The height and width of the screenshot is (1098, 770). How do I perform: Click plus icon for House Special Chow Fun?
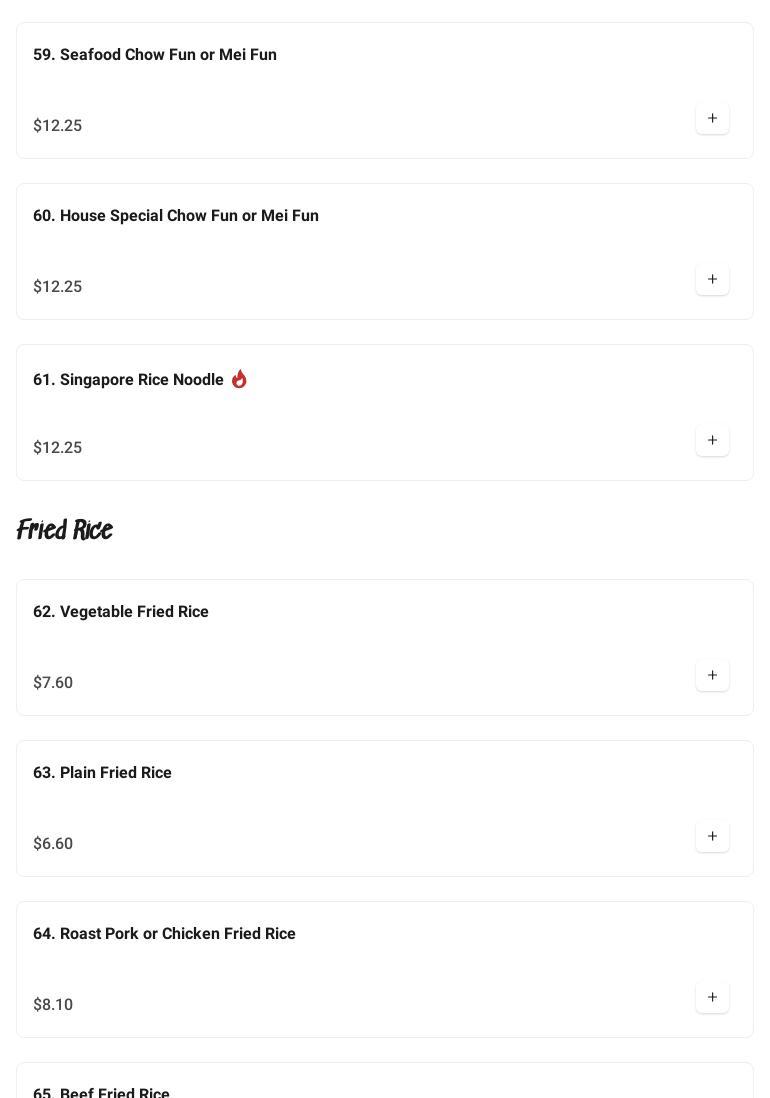click(x=712, y=280)
